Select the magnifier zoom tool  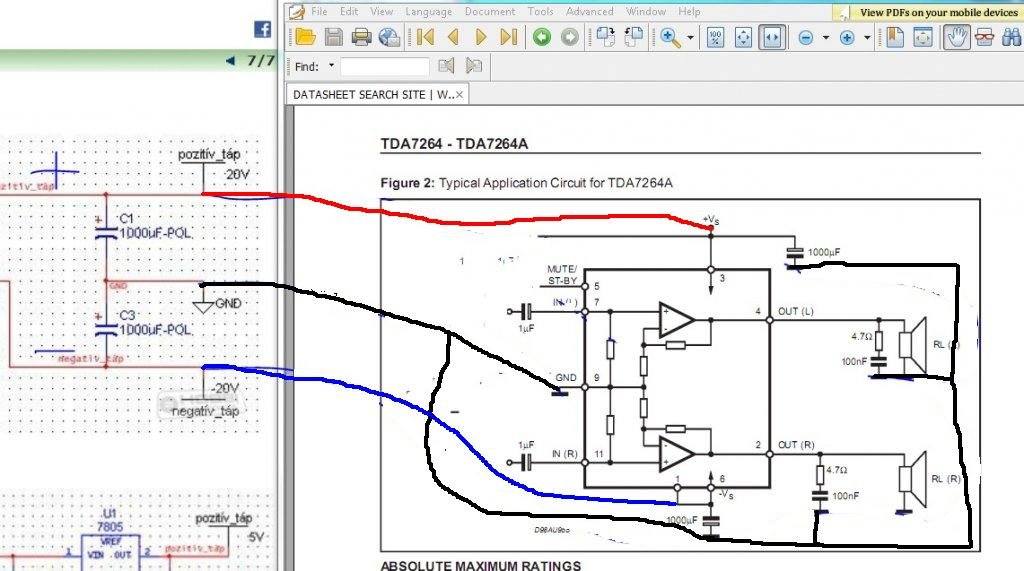pyautogui.click(x=670, y=37)
